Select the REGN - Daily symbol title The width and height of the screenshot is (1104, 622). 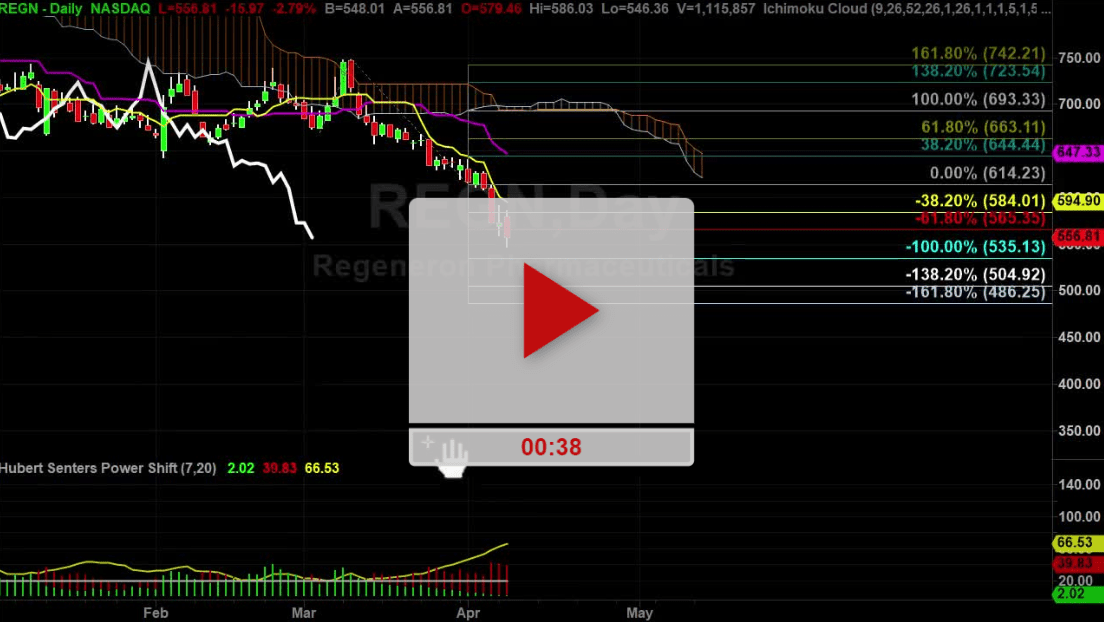coord(42,8)
